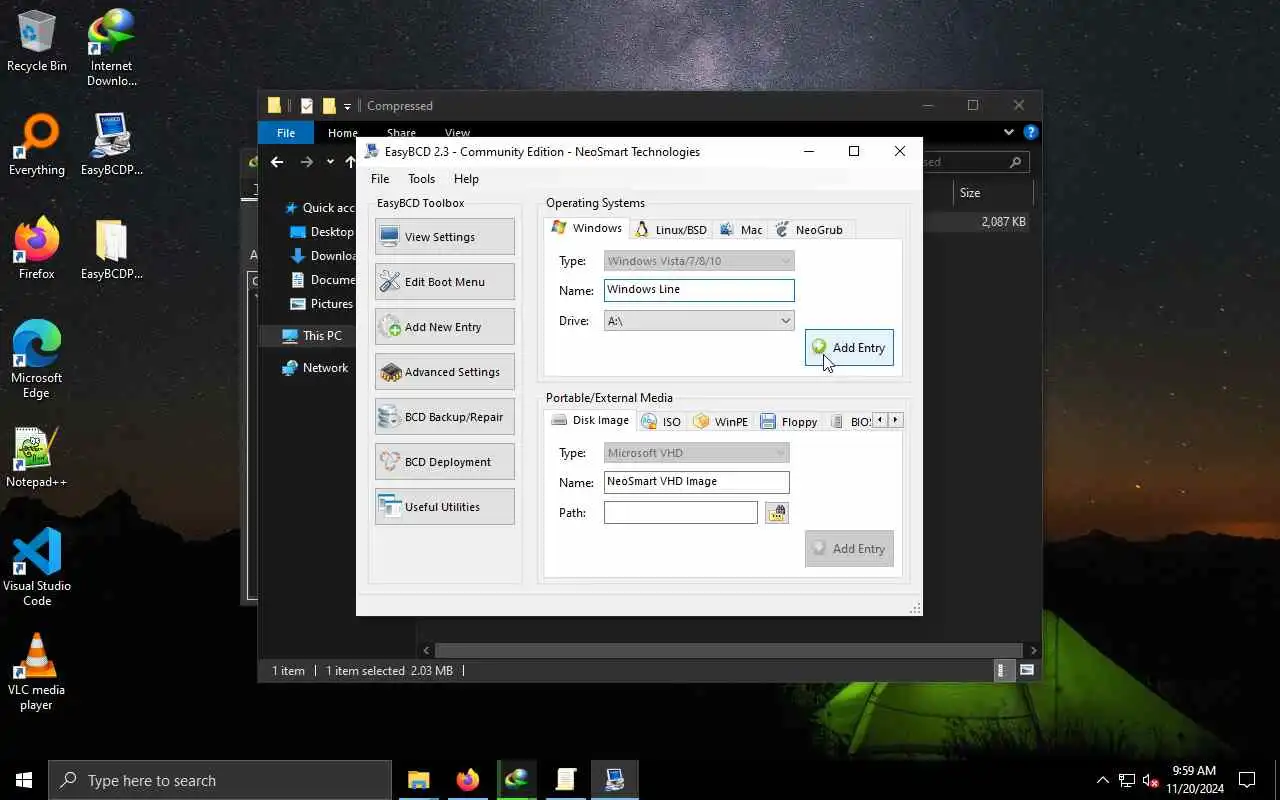Open Advanced Settings page

(x=445, y=372)
